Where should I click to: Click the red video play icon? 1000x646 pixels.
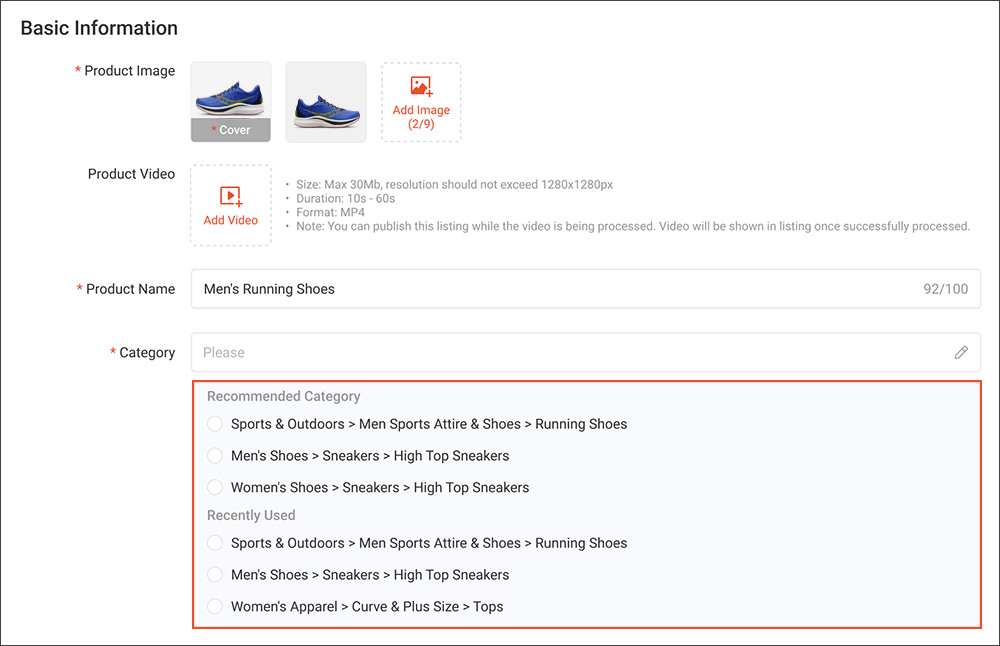230,196
